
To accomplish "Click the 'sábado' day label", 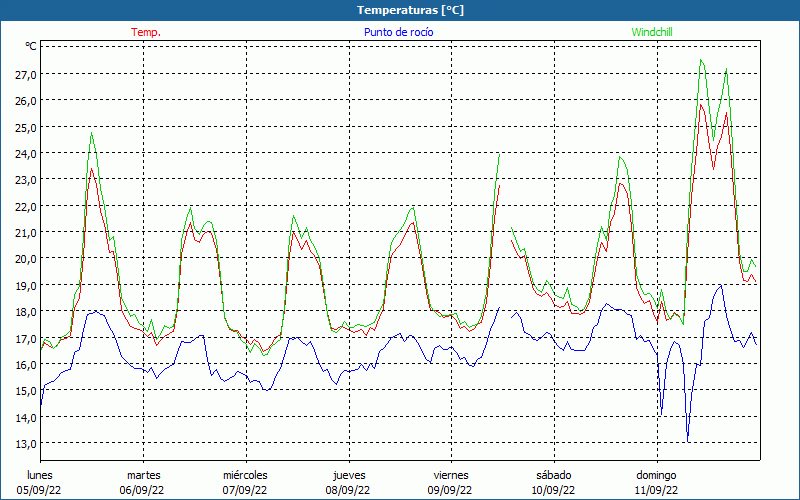I will (x=554, y=475).
